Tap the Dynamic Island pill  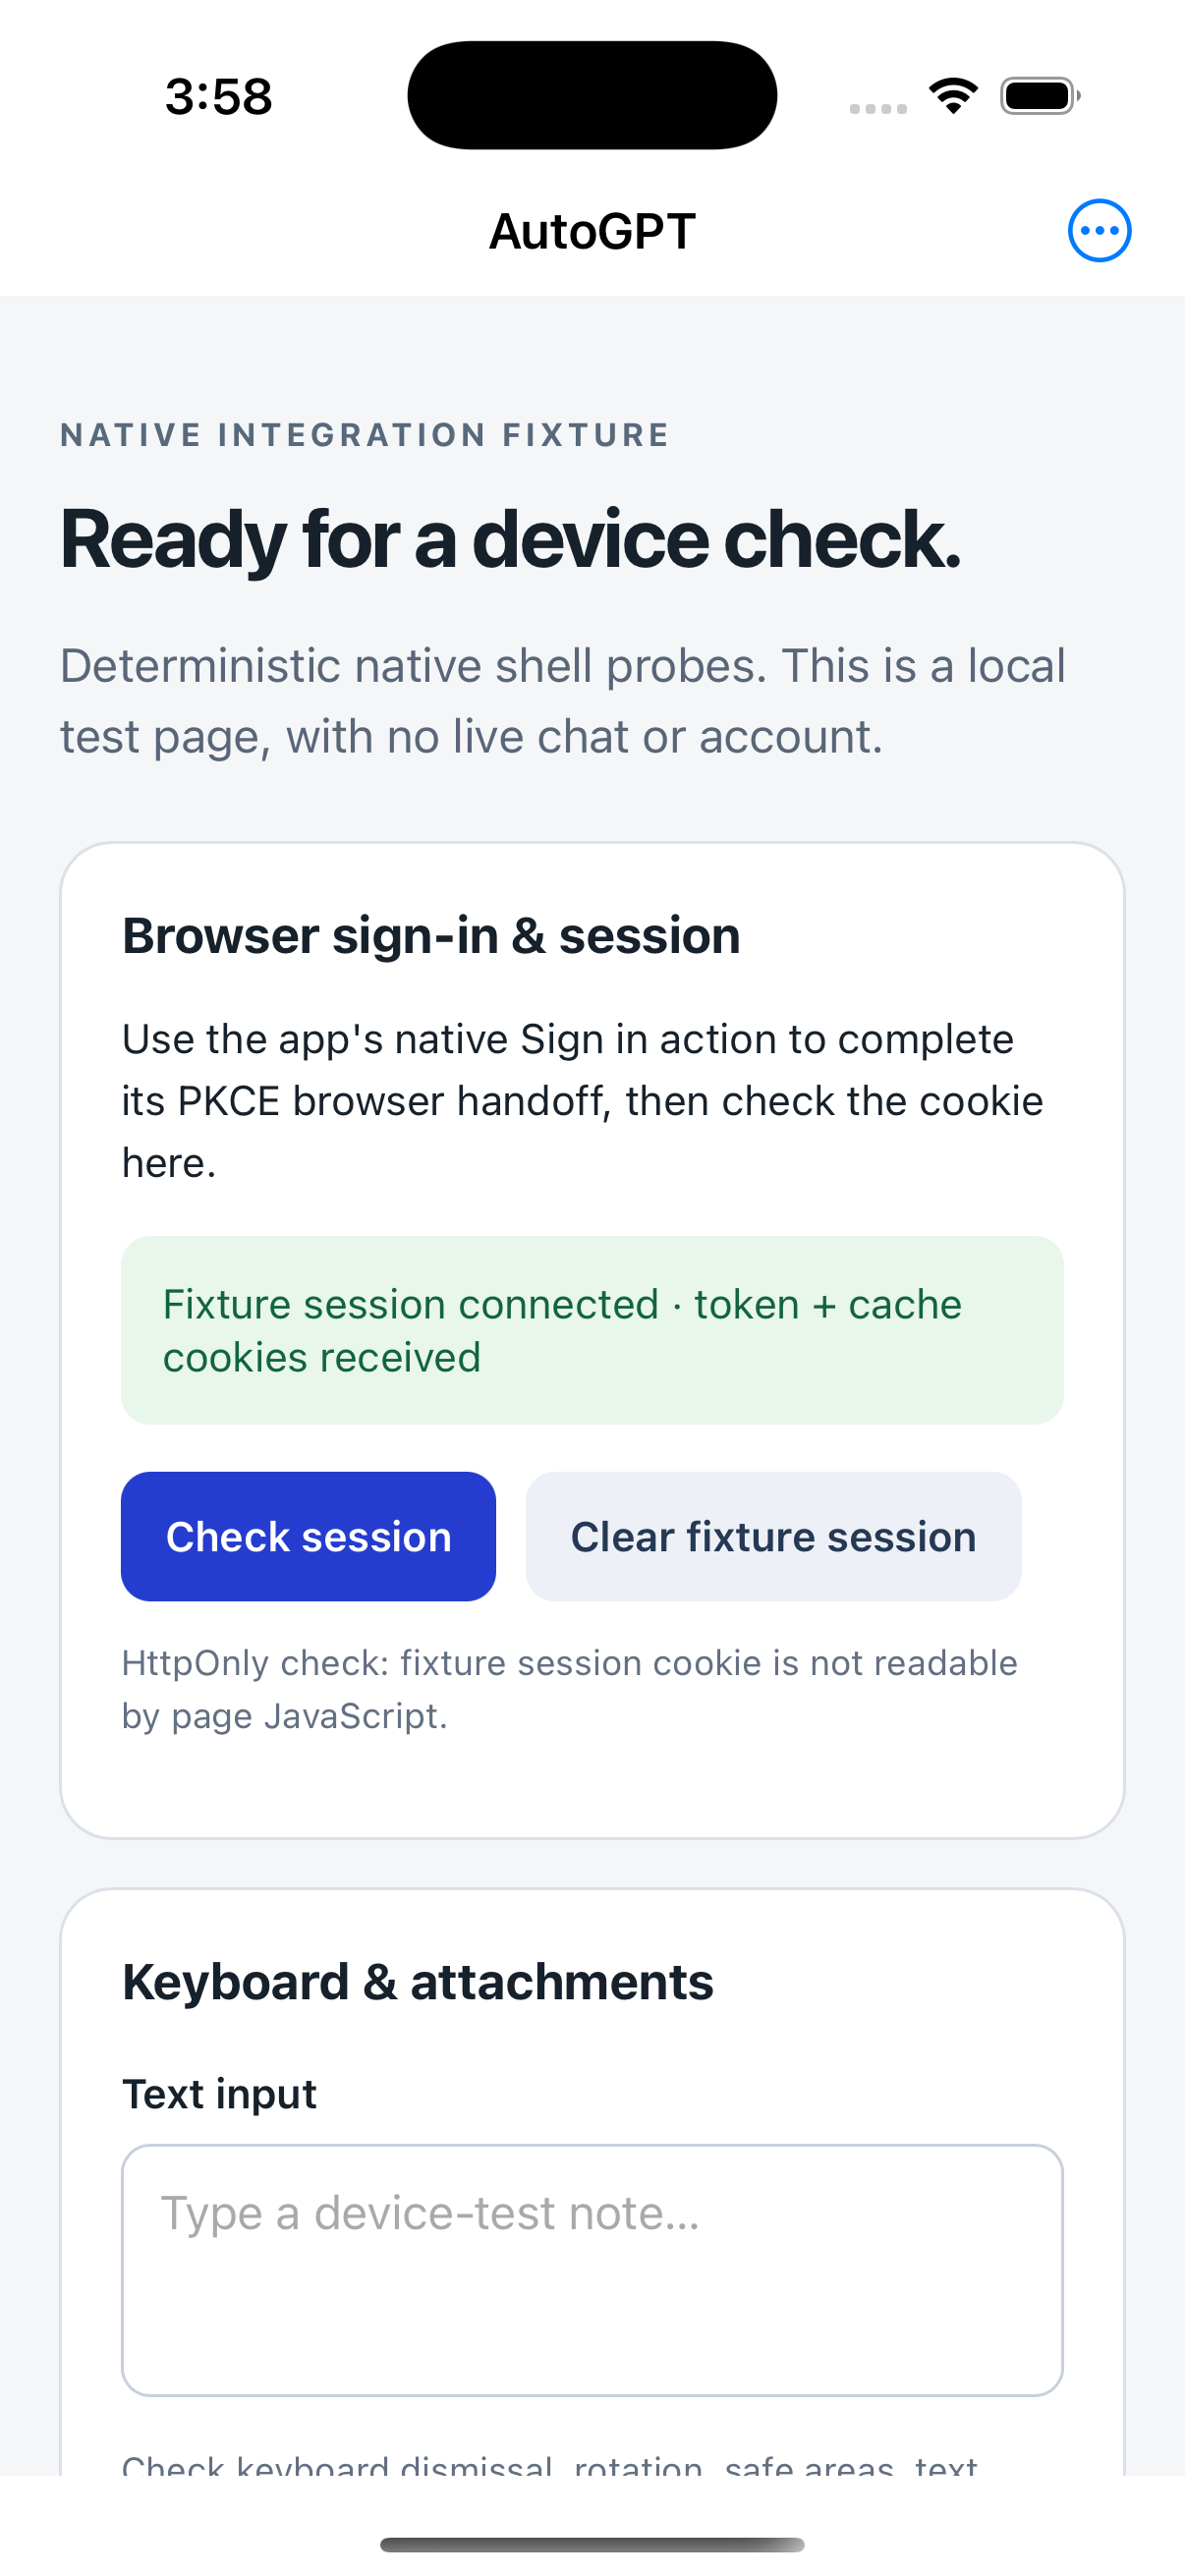click(x=592, y=95)
